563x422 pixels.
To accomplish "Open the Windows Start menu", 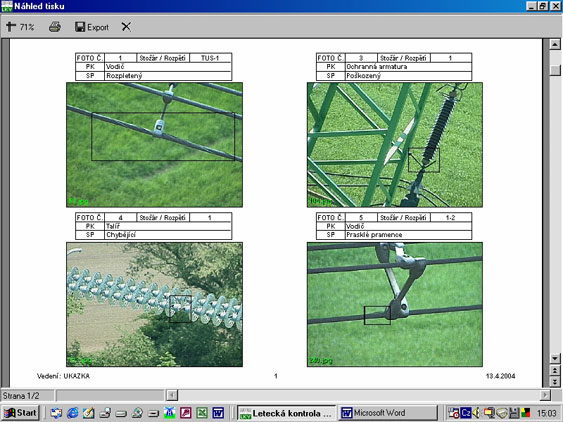I will pos(20,413).
